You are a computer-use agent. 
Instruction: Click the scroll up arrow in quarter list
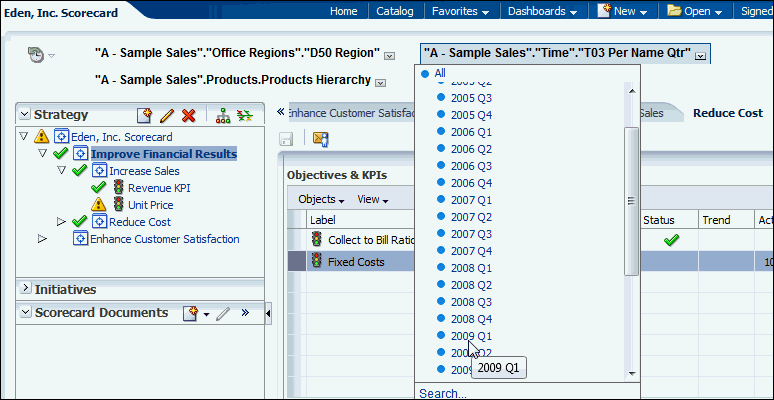tap(631, 91)
